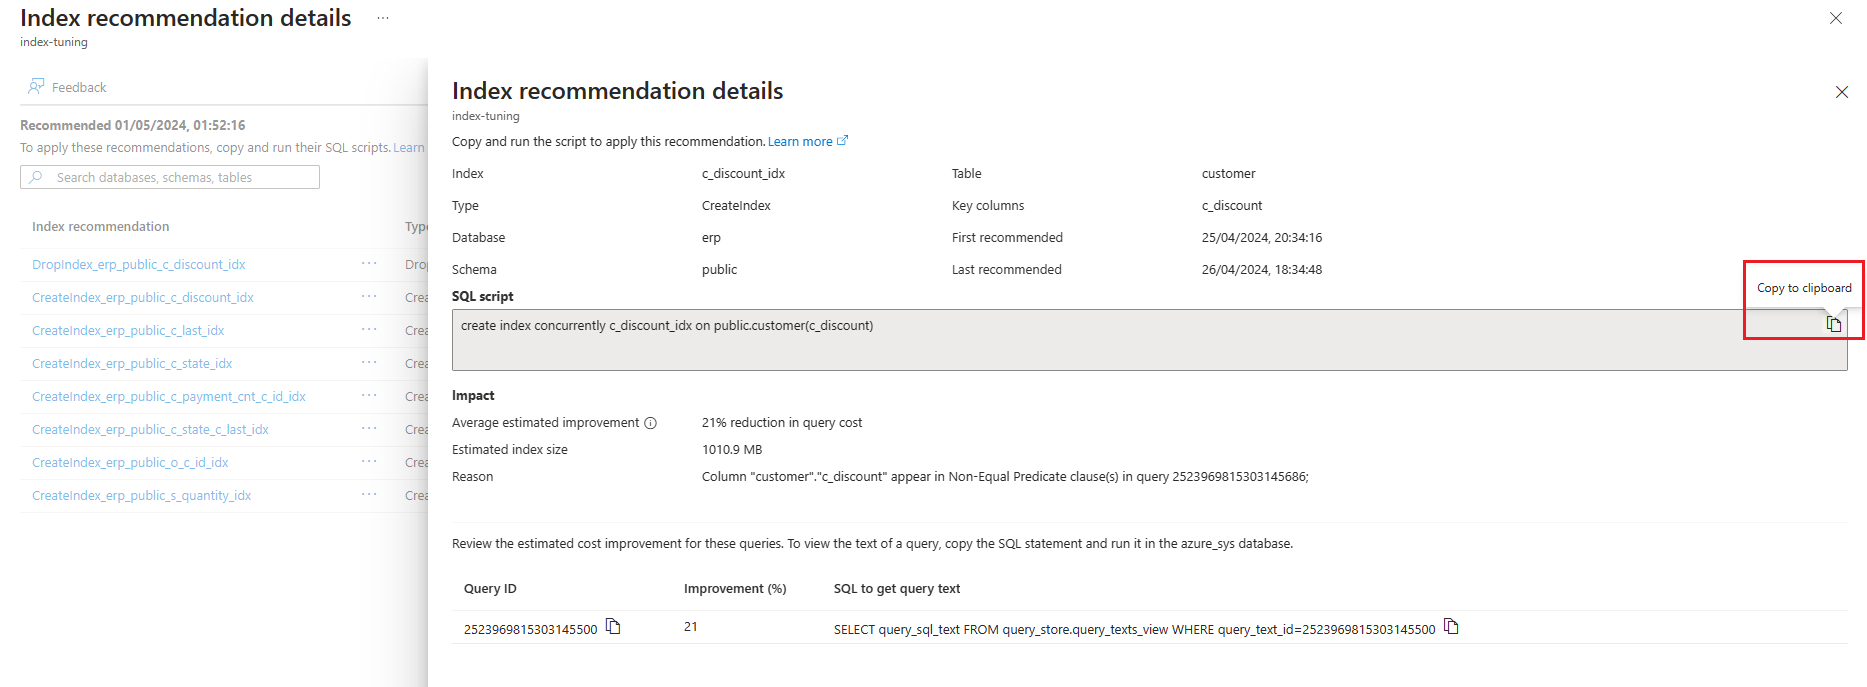The width and height of the screenshot is (1867, 687).
Task: Sort by the Index recommendation column header
Action: [x=100, y=227]
